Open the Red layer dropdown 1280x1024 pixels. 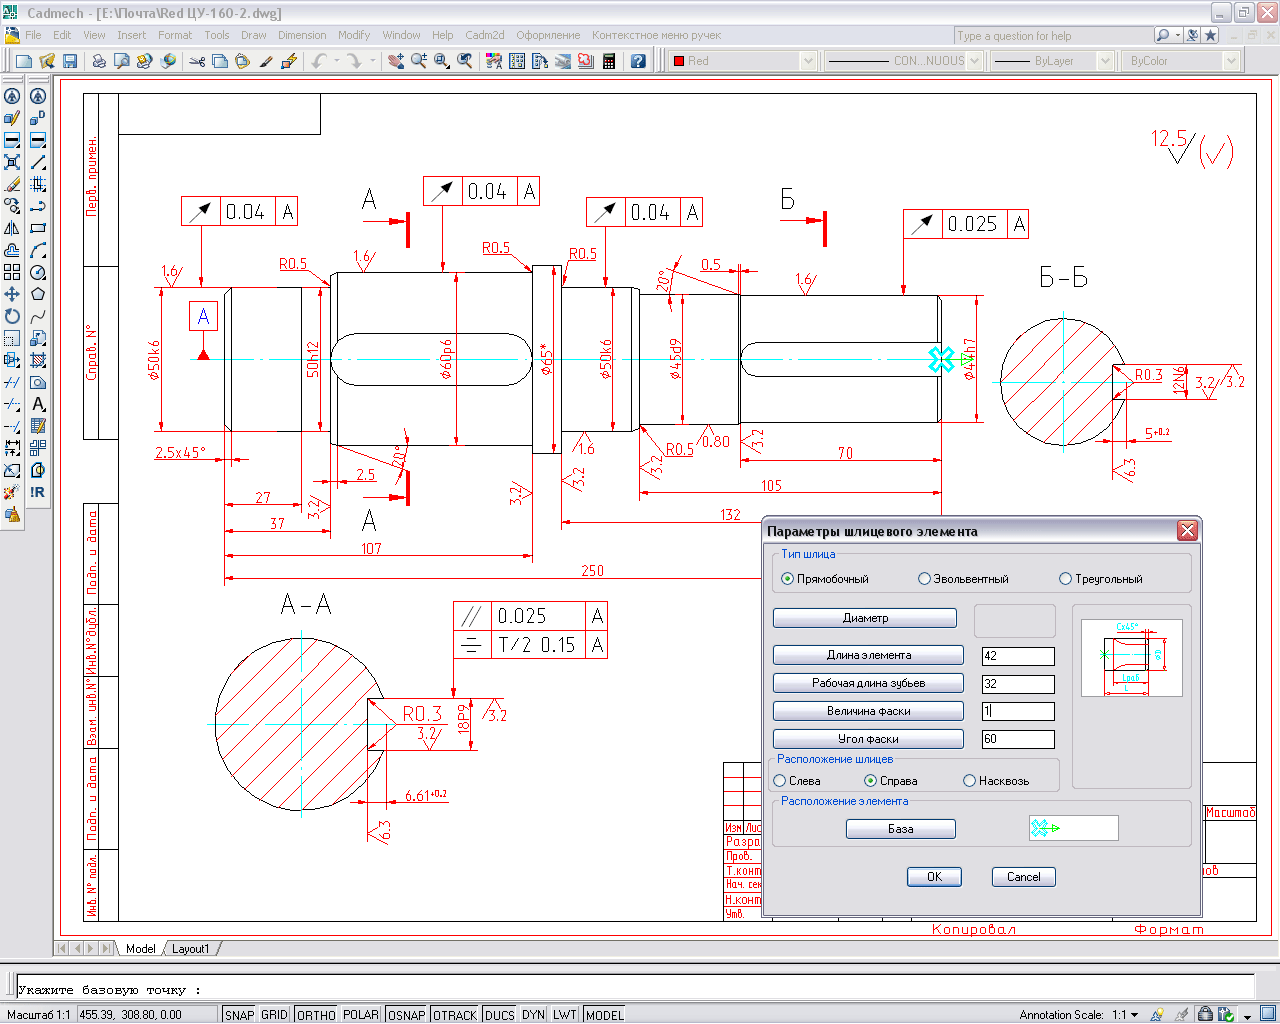(x=808, y=61)
